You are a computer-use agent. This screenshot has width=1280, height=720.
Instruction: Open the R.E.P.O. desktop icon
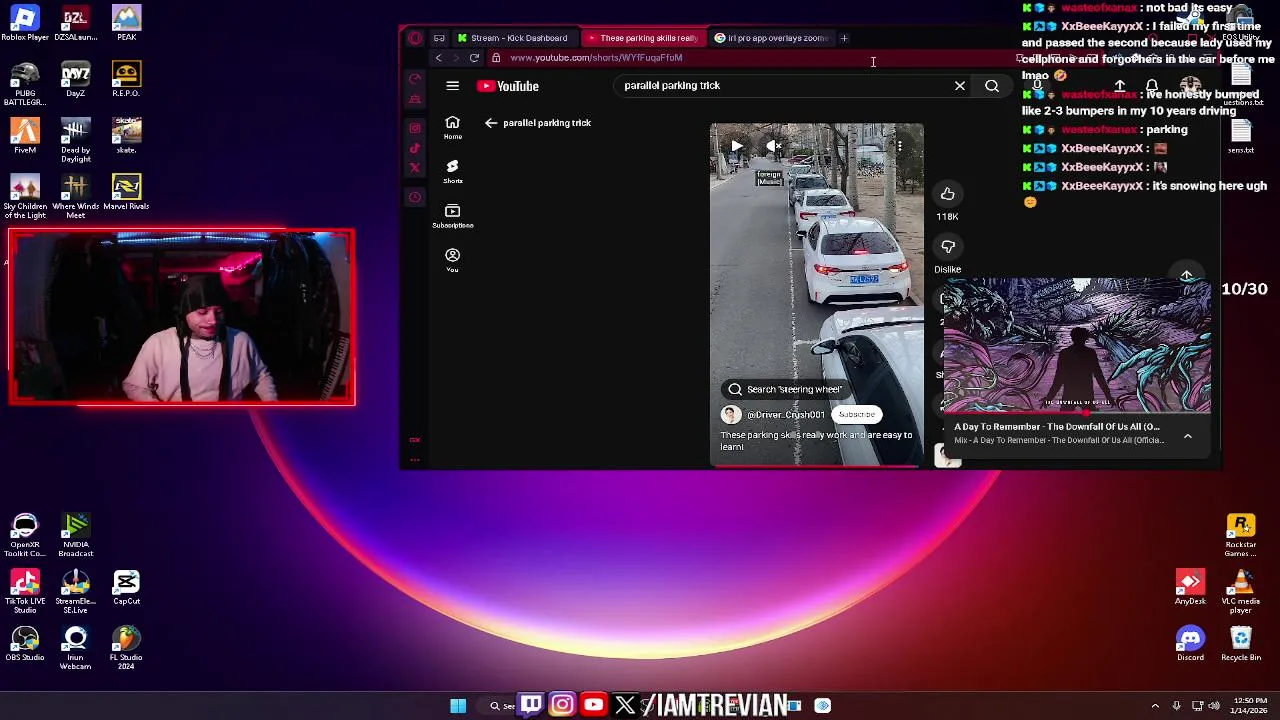click(126, 80)
